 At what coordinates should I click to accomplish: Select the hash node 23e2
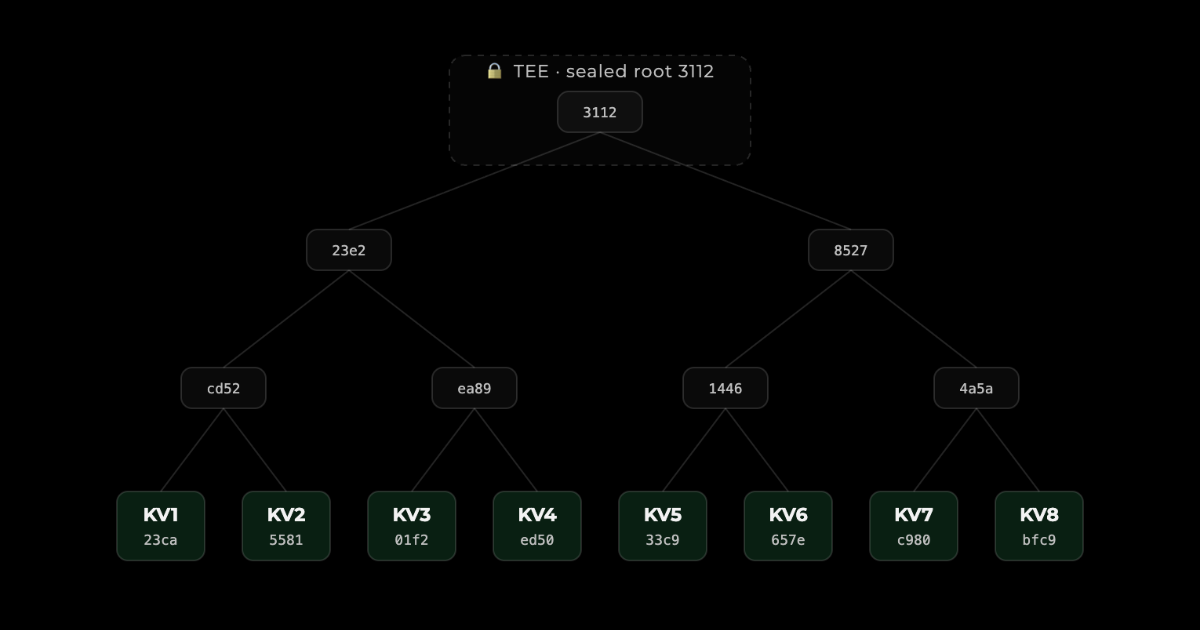(349, 250)
